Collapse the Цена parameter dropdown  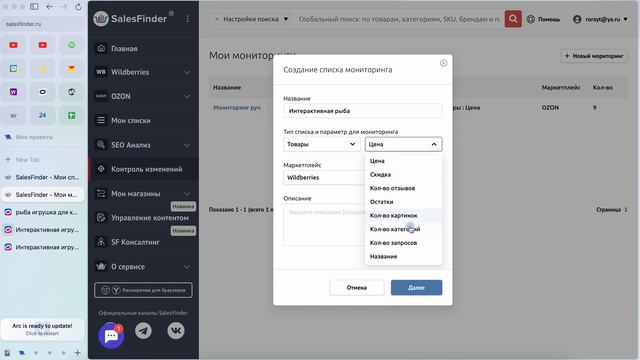click(403, 144)
